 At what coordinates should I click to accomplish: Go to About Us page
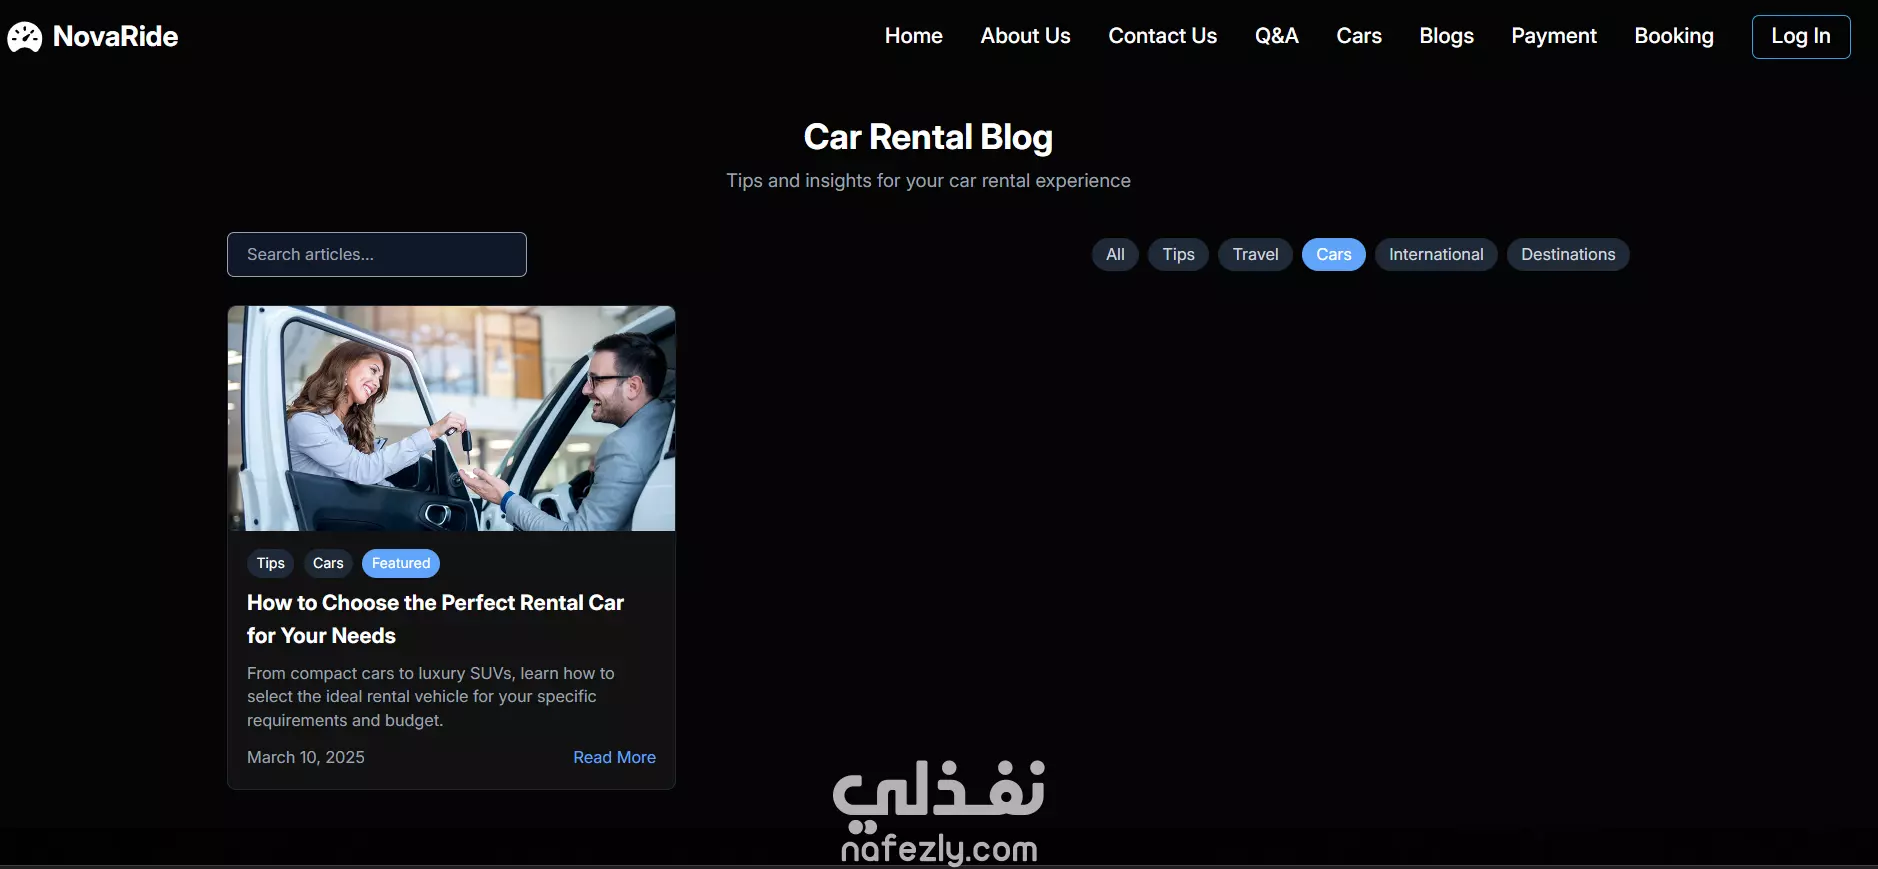click(x=1025, y=36)
